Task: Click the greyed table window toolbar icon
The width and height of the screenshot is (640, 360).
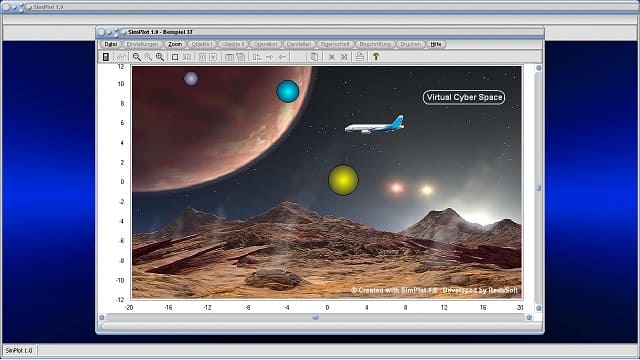Action: [x=229, y=57]
